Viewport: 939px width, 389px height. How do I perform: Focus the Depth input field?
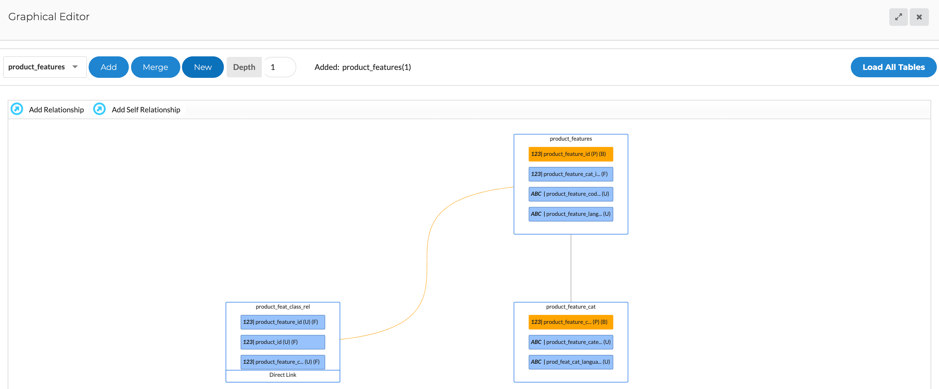point(279,67)
